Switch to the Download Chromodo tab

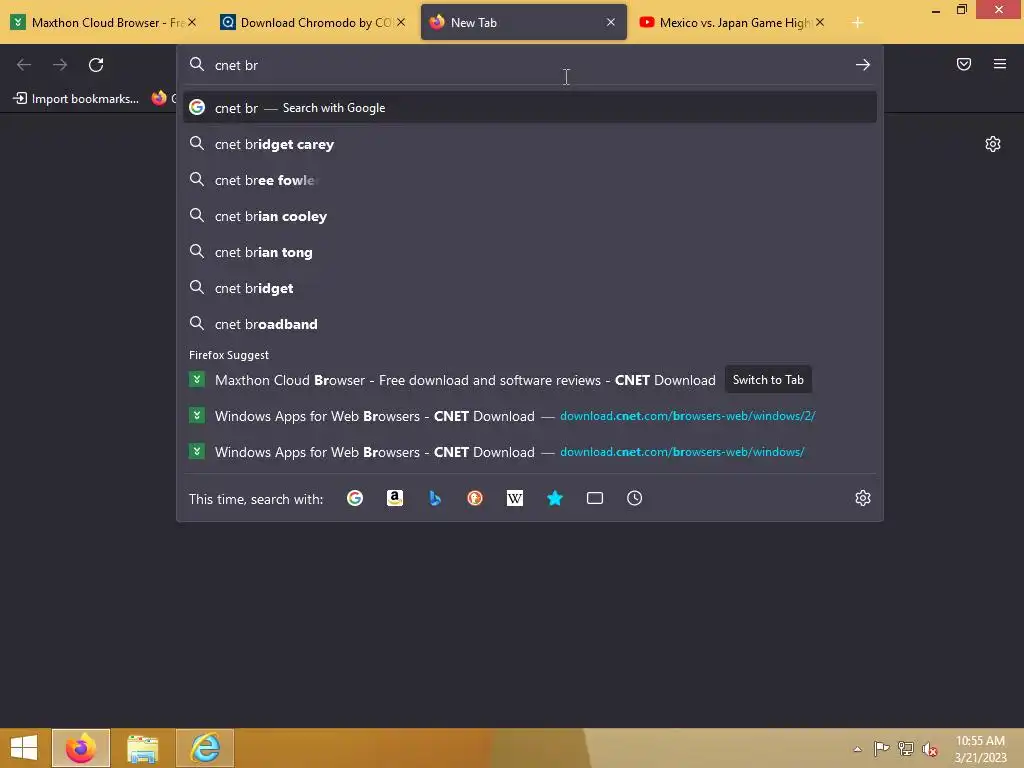(x=313, y=22)
